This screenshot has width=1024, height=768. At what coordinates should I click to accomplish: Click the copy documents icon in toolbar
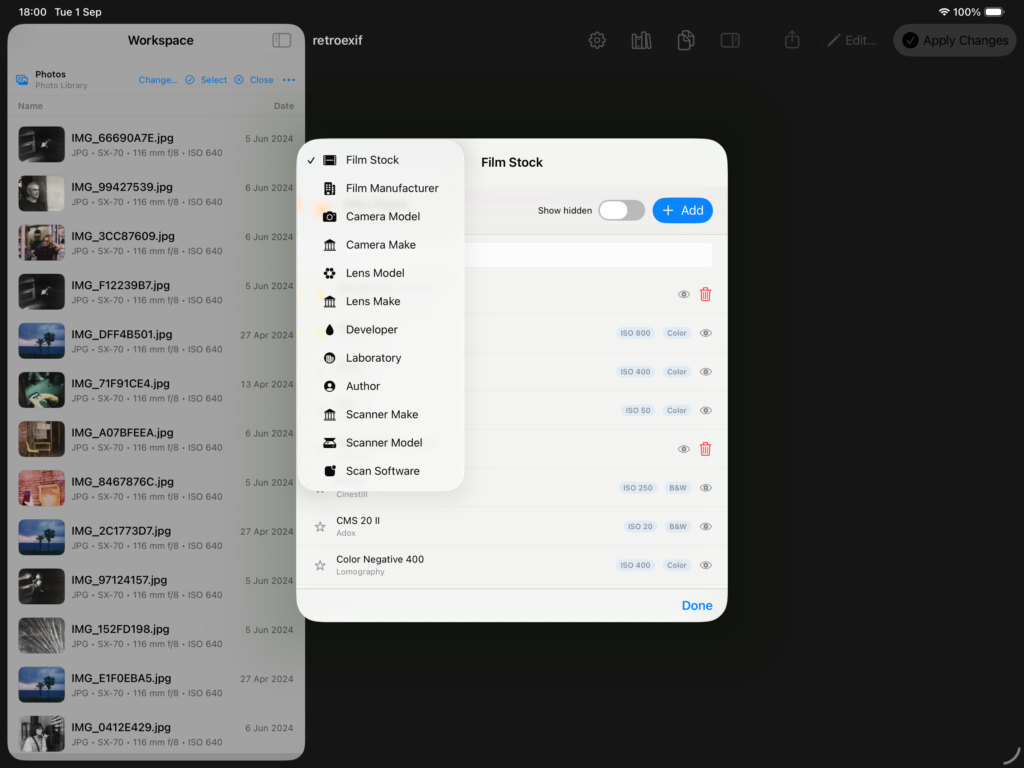point(686,40)
